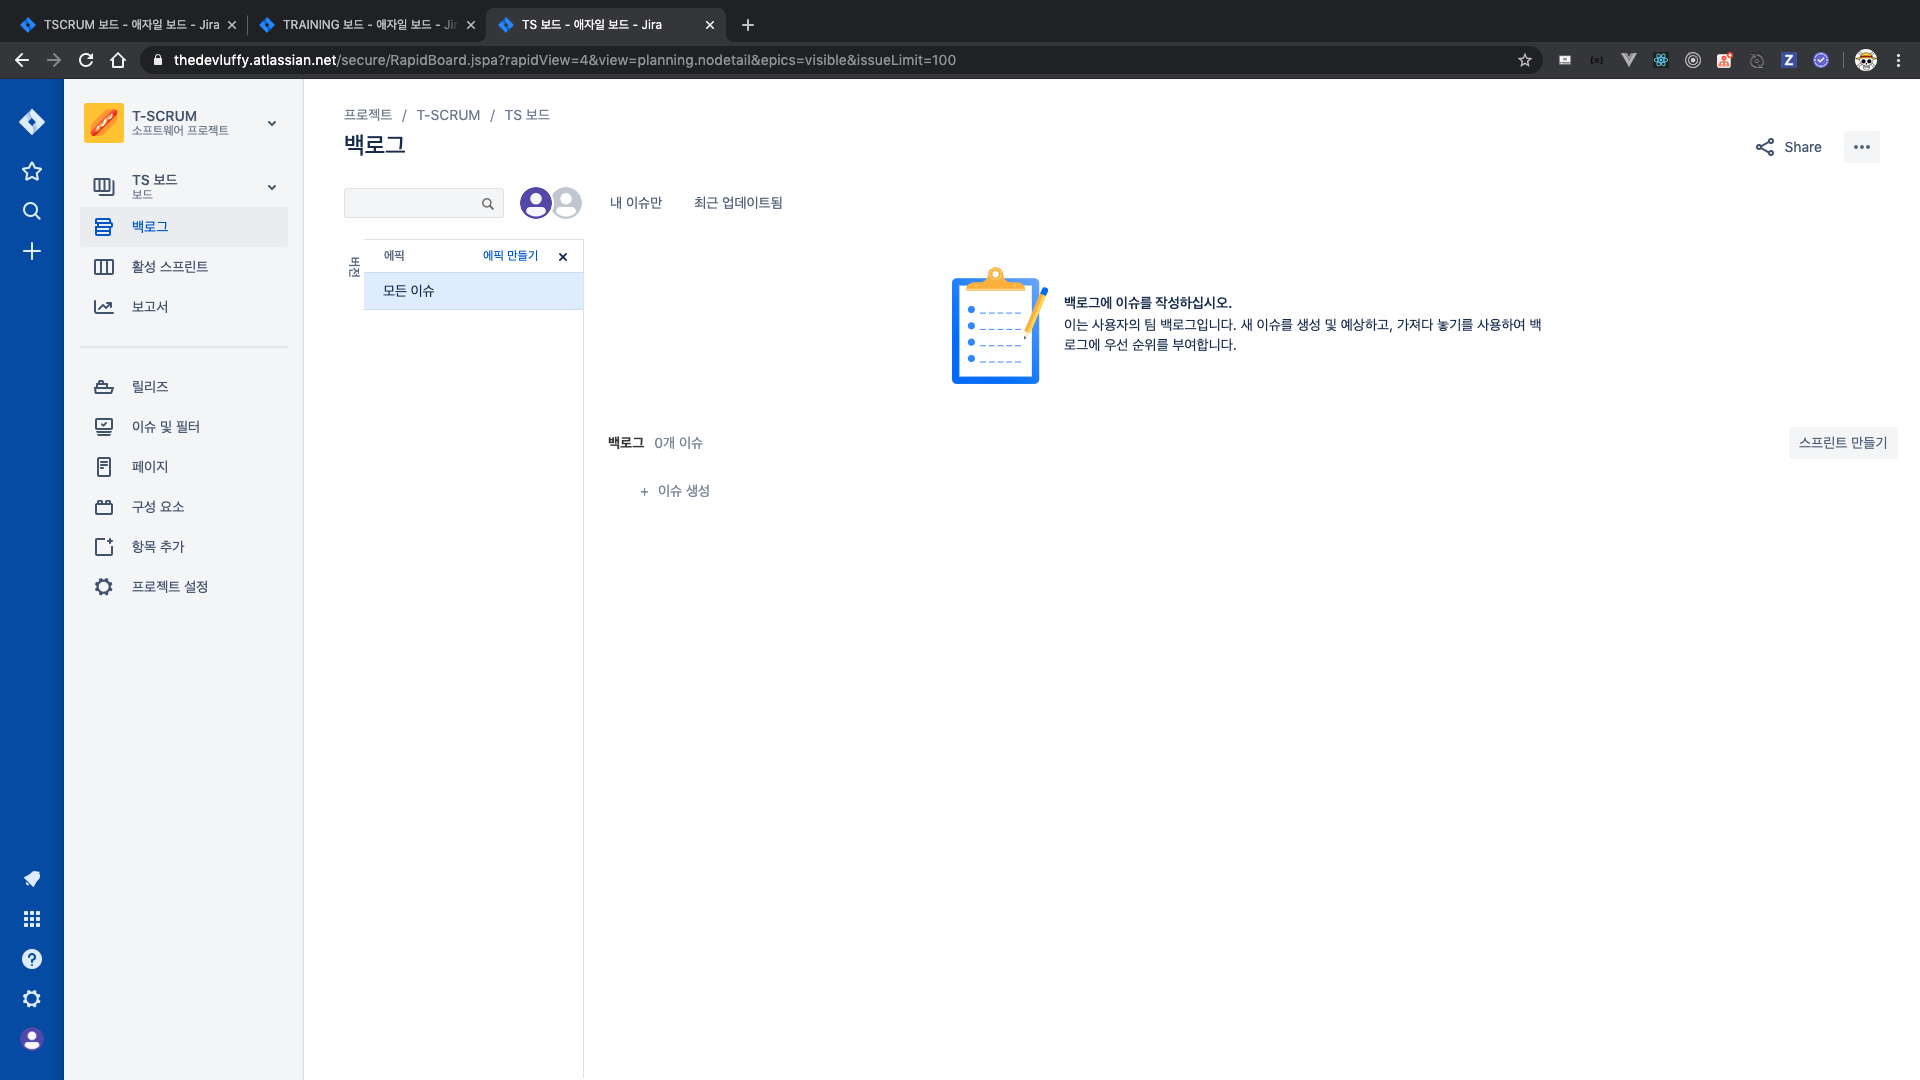Toggle the '최근 업데이트됨' quick filter
The height and width of the screenshot is (1080, 1920).
coord(738,203)
